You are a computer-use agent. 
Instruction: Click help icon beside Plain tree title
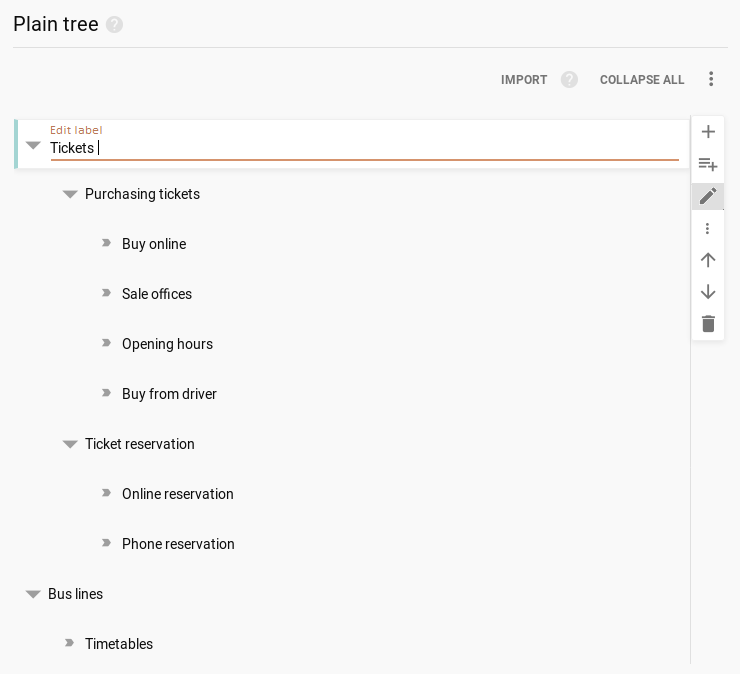[115, 25]
